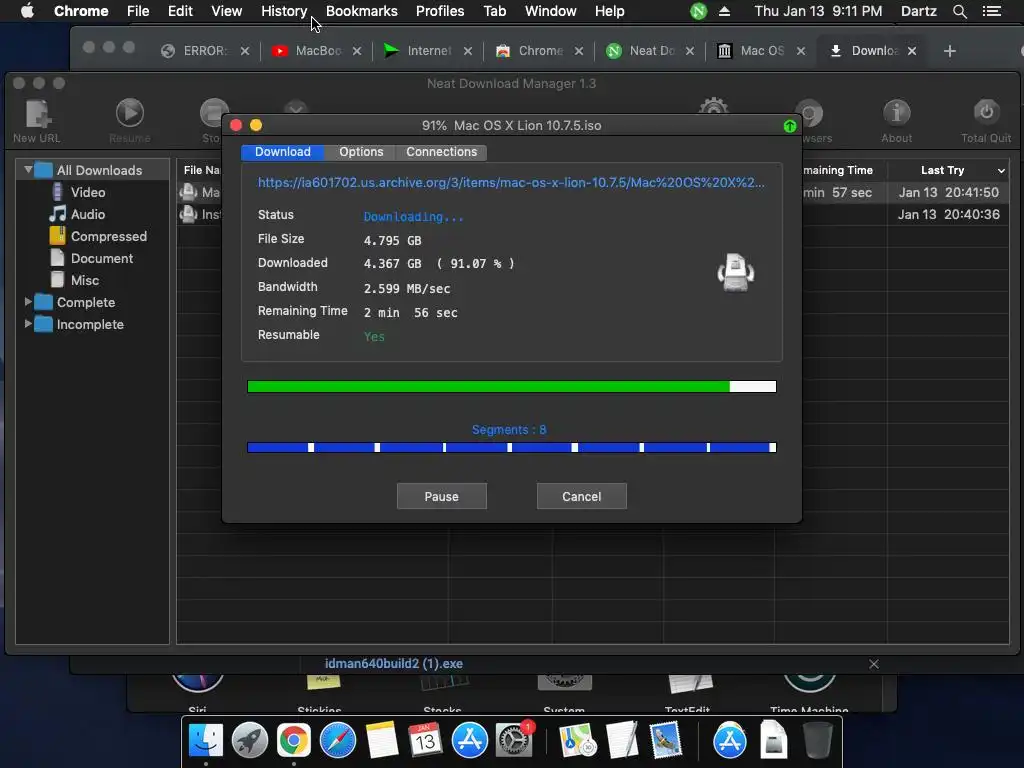Click the Cancel button
Viewport: 1024px width, 768px height.
pos(581,496)
